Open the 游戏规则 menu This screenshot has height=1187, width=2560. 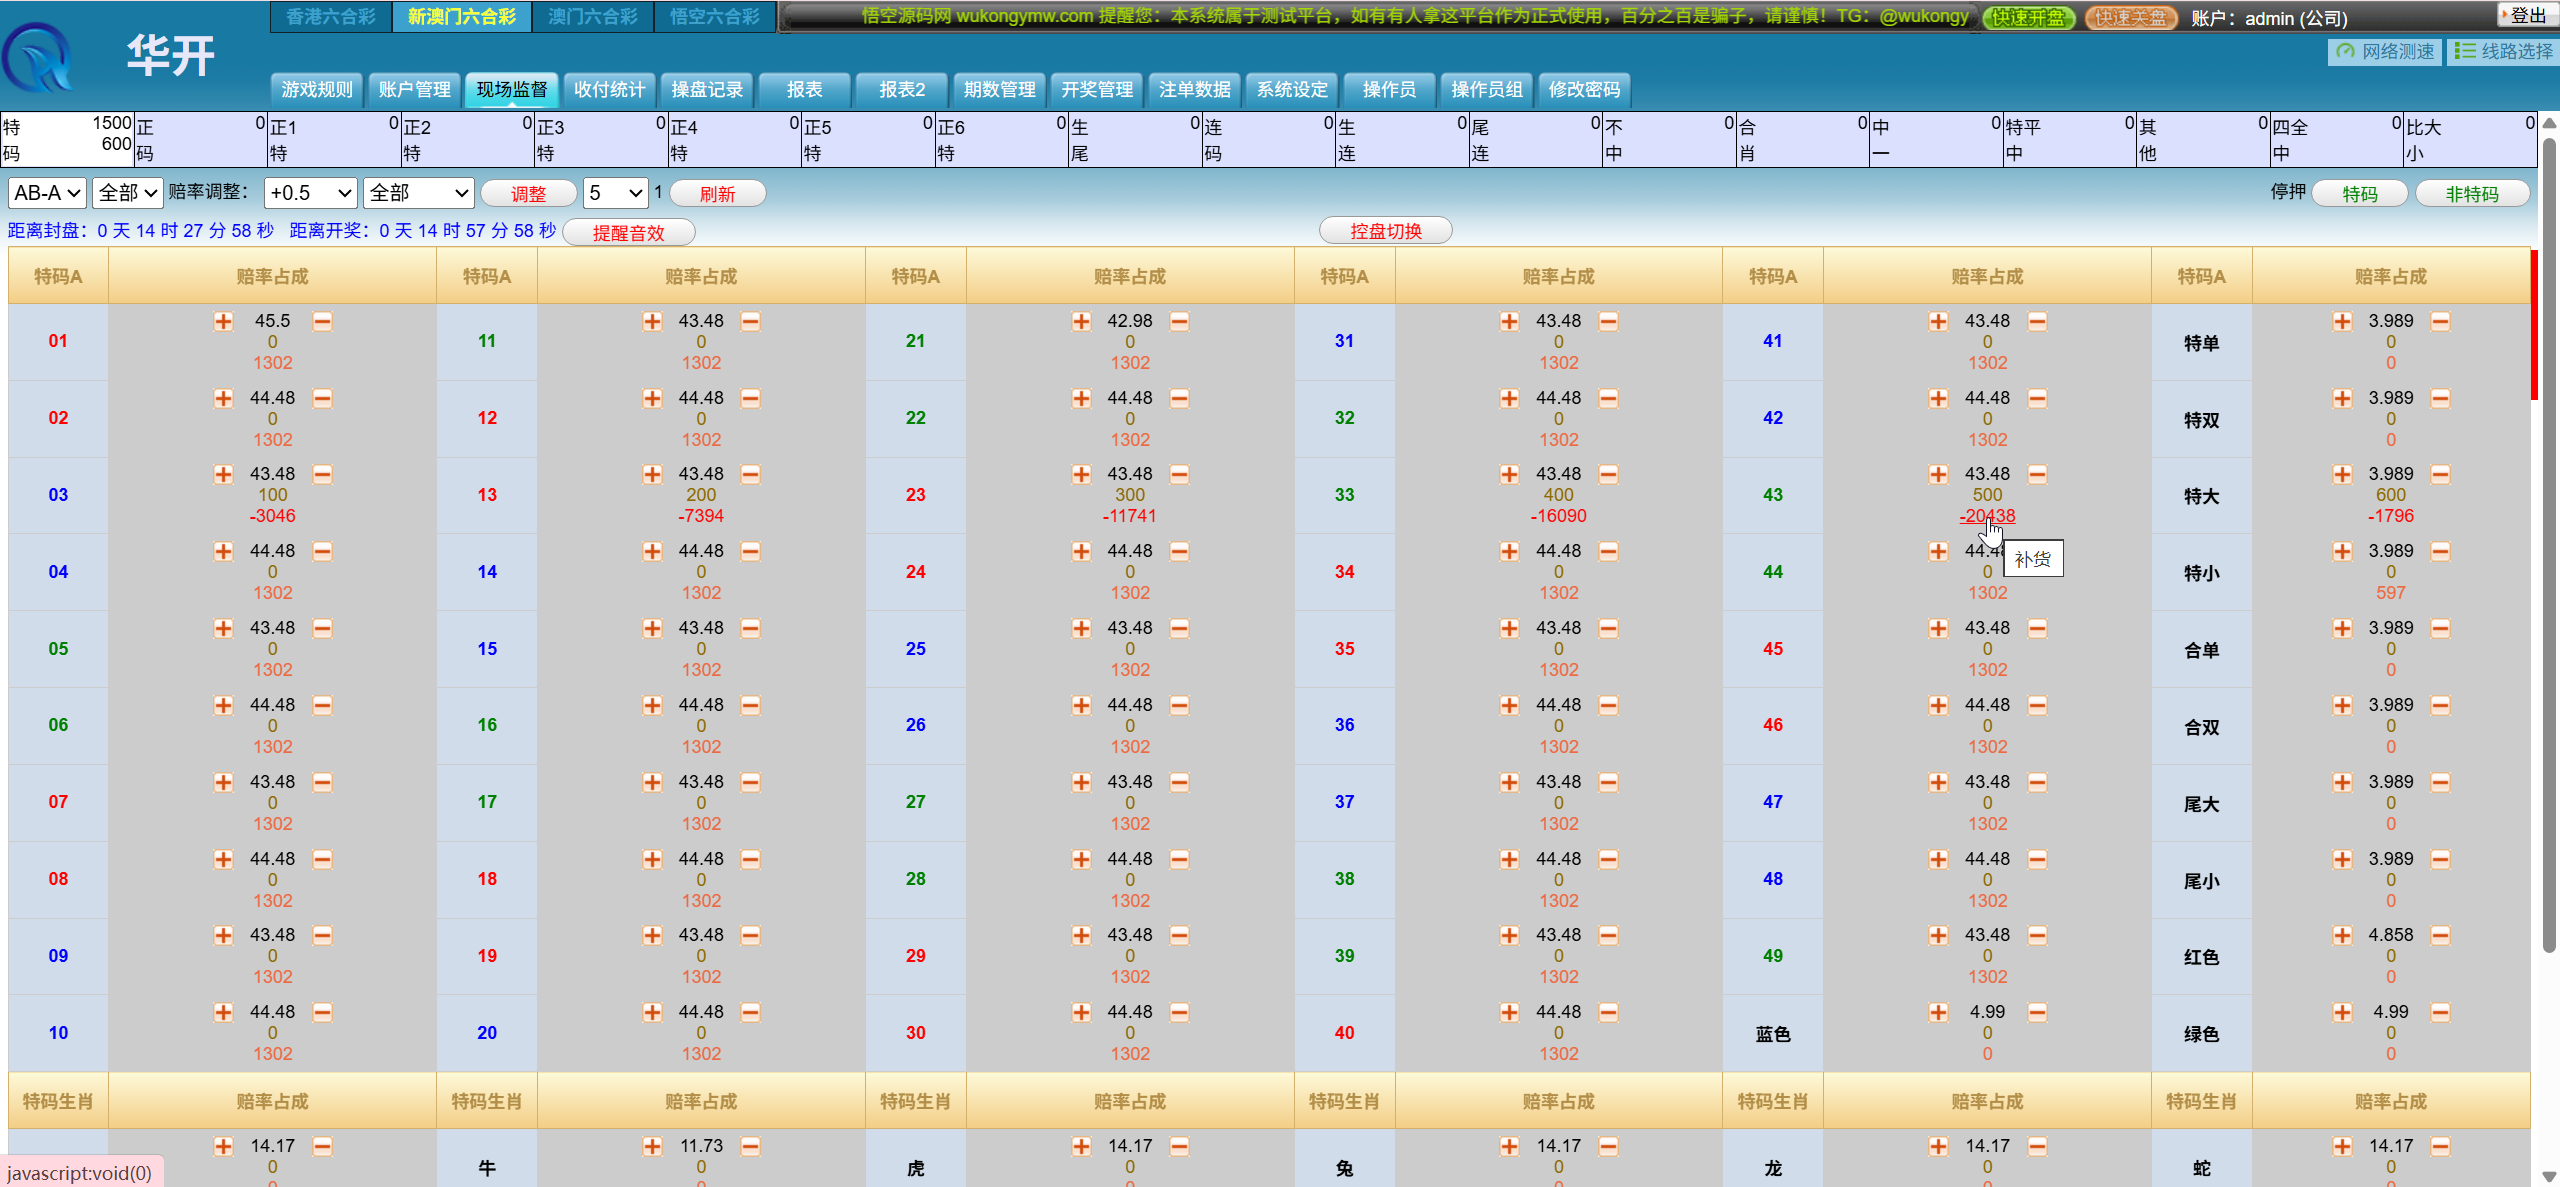(x=317, y=90)
